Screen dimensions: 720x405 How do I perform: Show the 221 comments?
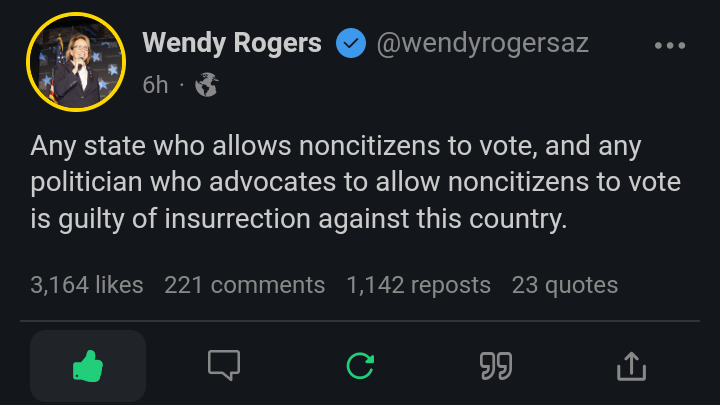pyautogui.click(x=245, y=285)
